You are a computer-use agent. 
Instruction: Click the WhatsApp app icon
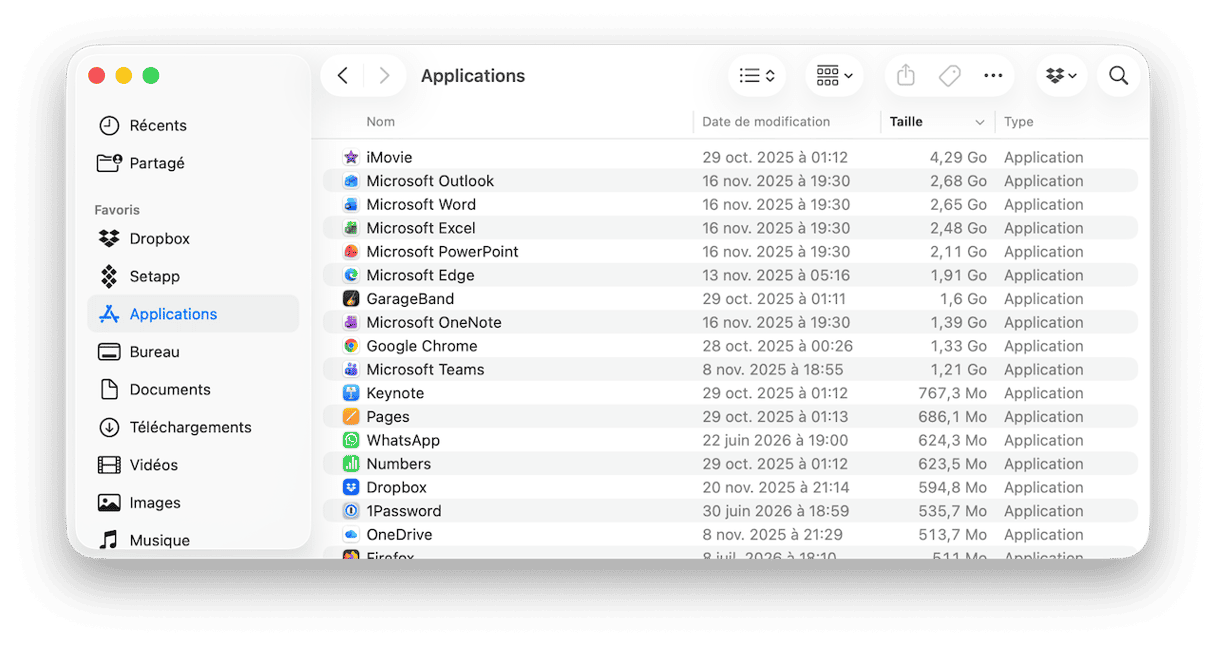[x=351, y=440]
